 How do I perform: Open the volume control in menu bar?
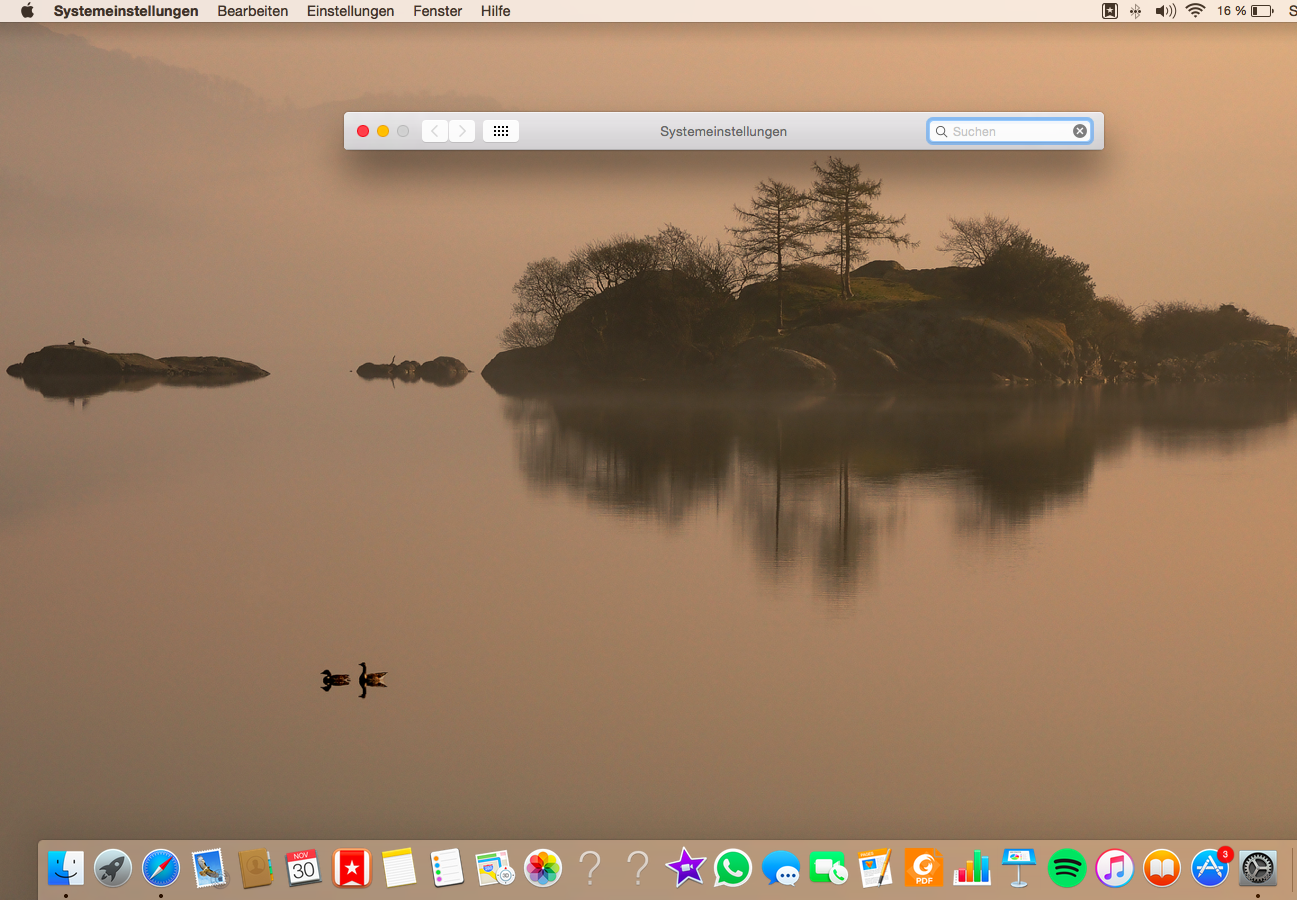(x=1165, y=11)
